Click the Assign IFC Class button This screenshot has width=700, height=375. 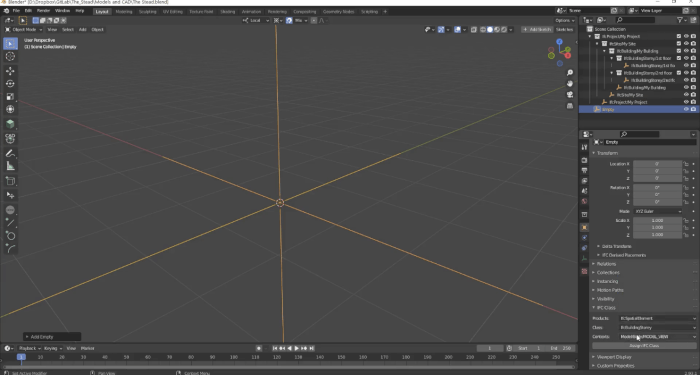coord(644,346)
